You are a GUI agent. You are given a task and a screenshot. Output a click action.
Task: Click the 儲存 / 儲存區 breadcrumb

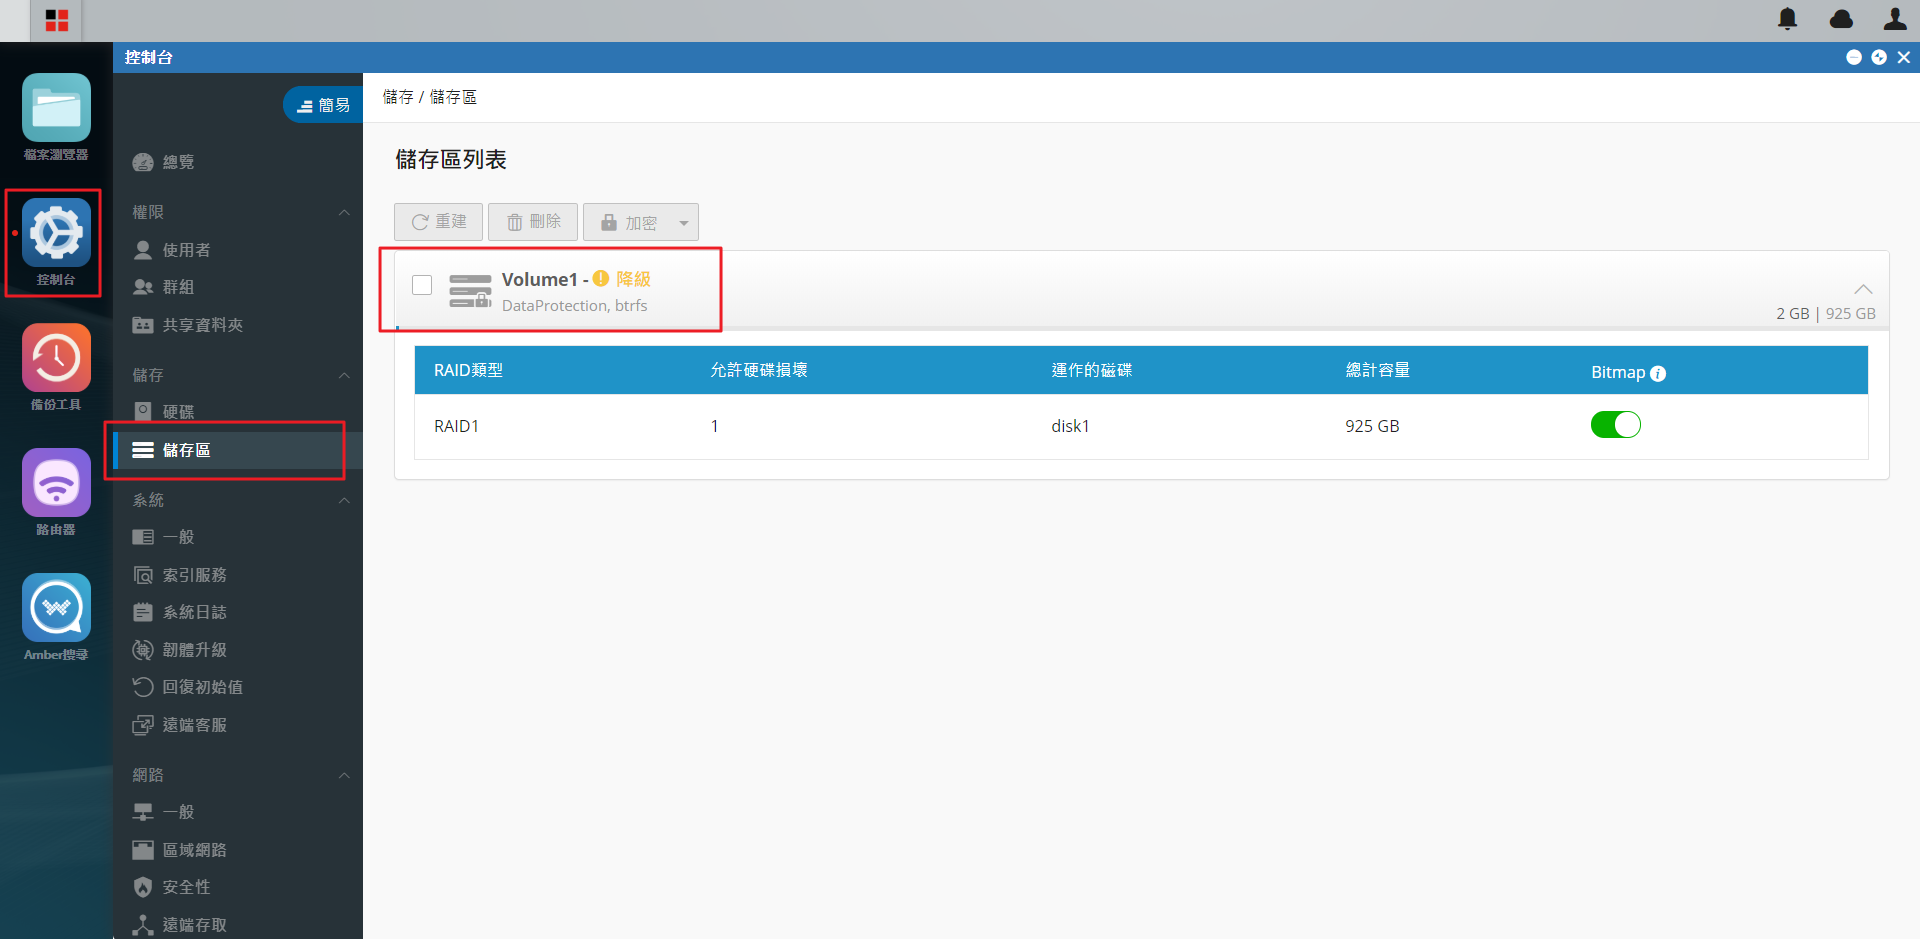[x=430, y=97]
